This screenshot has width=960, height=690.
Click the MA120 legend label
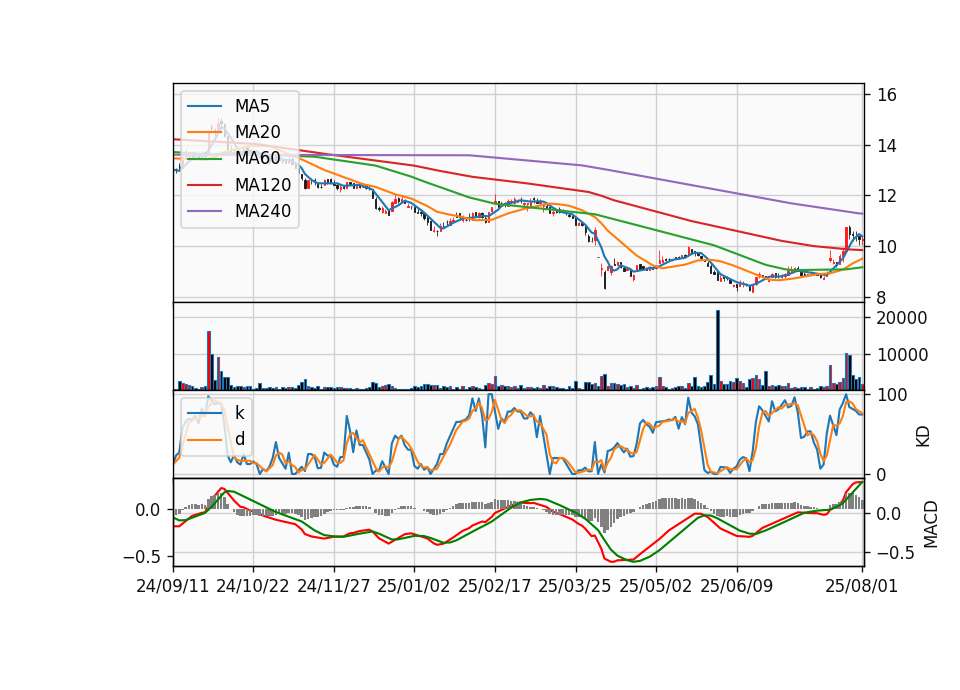263,185
